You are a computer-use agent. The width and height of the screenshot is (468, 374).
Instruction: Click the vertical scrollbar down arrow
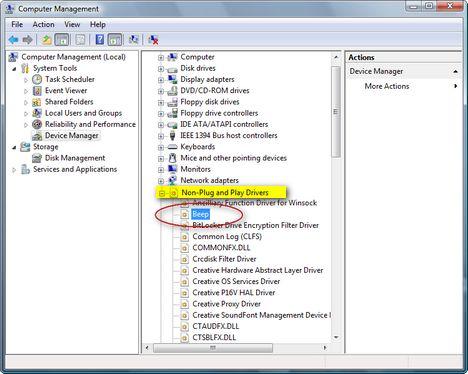point(336,337)
